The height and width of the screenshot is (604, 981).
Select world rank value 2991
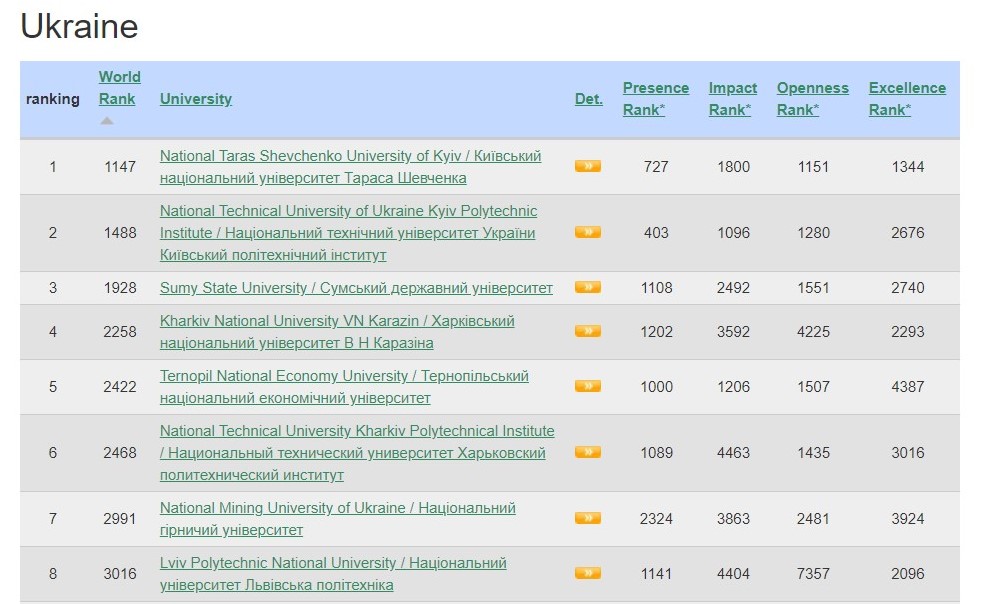point(119,518)
